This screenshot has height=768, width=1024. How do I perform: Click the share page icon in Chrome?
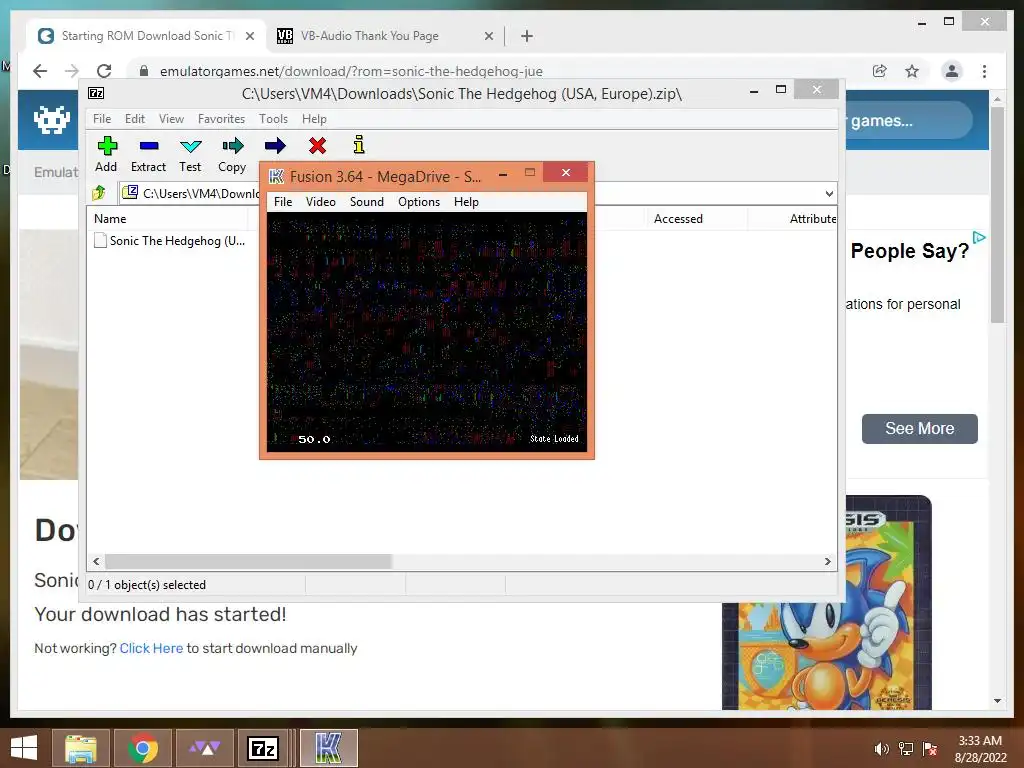(880, 71)
